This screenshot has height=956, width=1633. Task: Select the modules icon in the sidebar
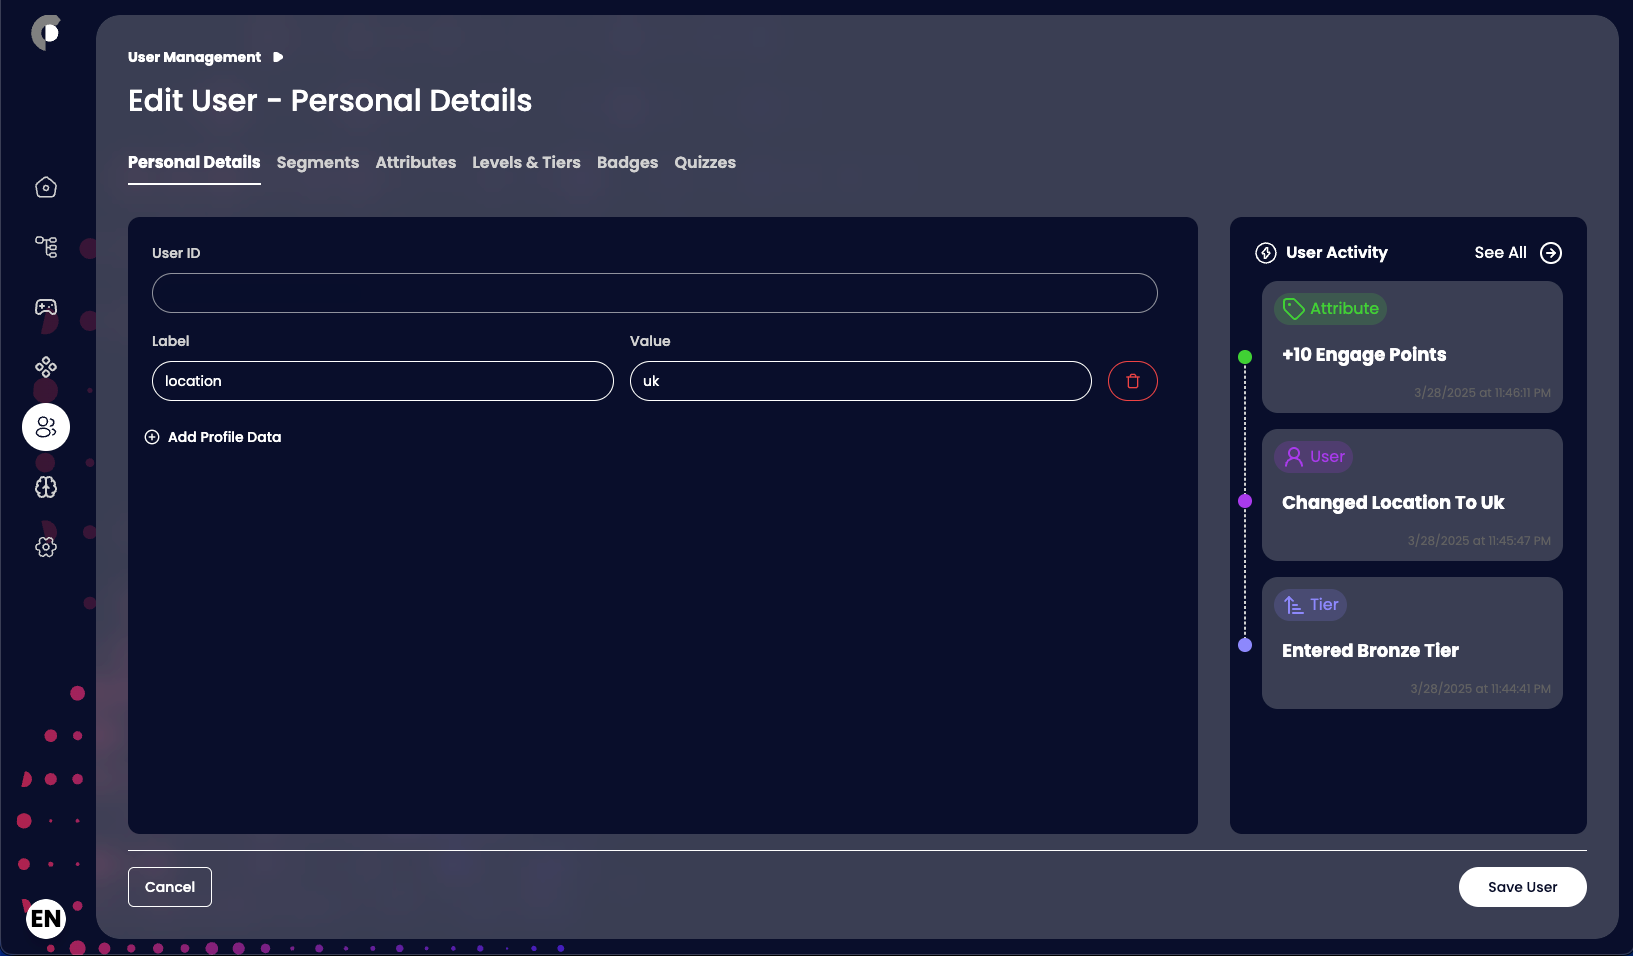45,367
